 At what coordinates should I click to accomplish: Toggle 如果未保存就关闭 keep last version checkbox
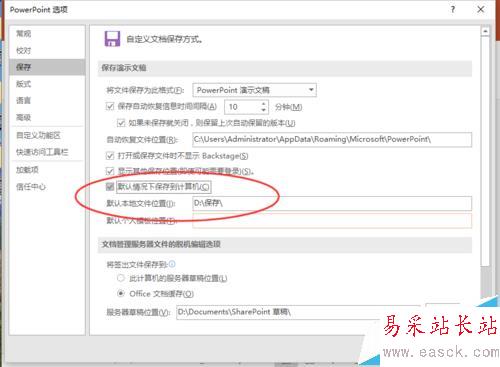(x=121, y=123)
